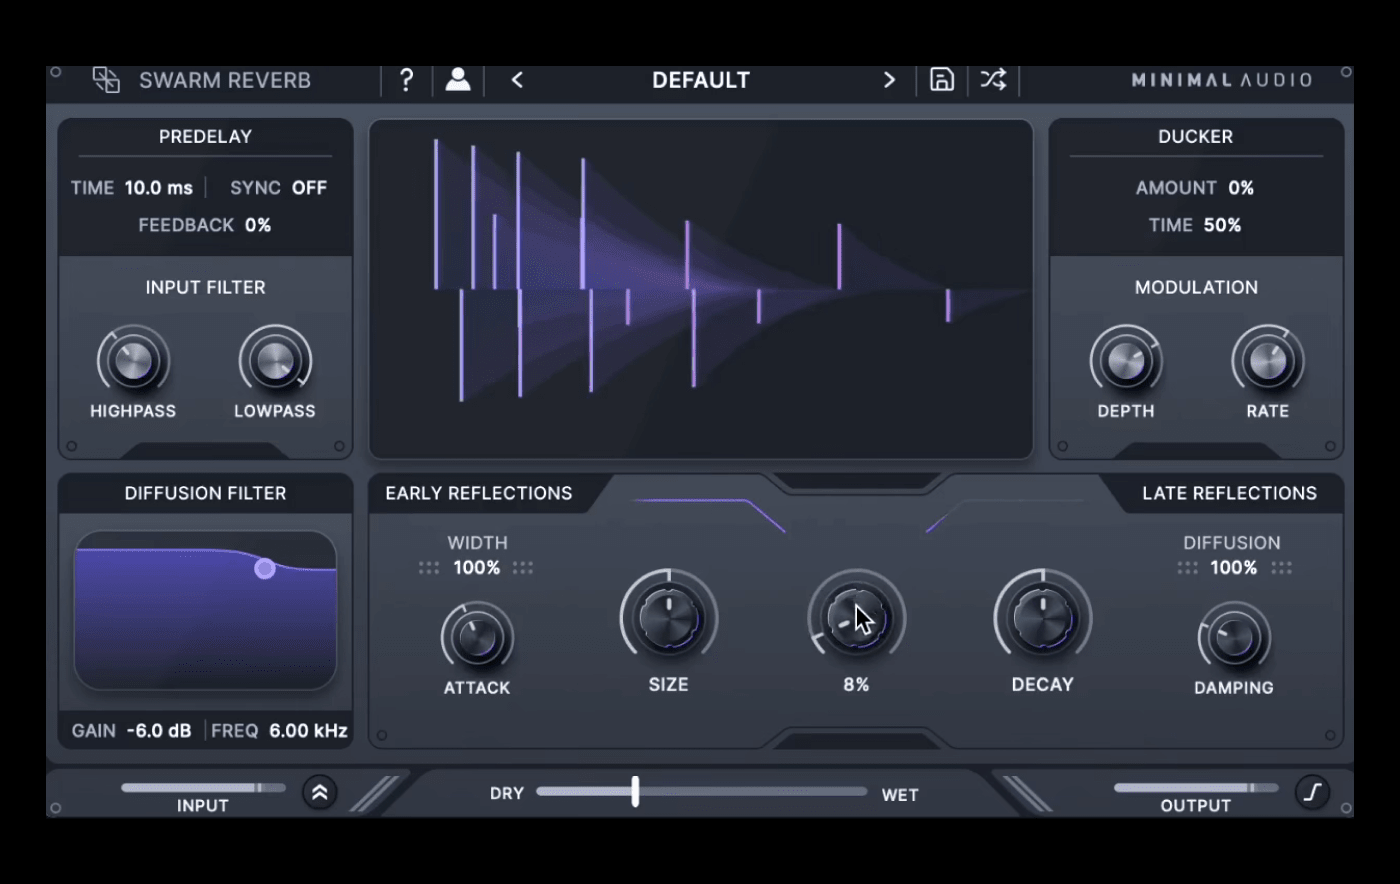Screen dimensions: 1400x884
Task: Click the diffusion filter curve node
Action: click(265, 568)
